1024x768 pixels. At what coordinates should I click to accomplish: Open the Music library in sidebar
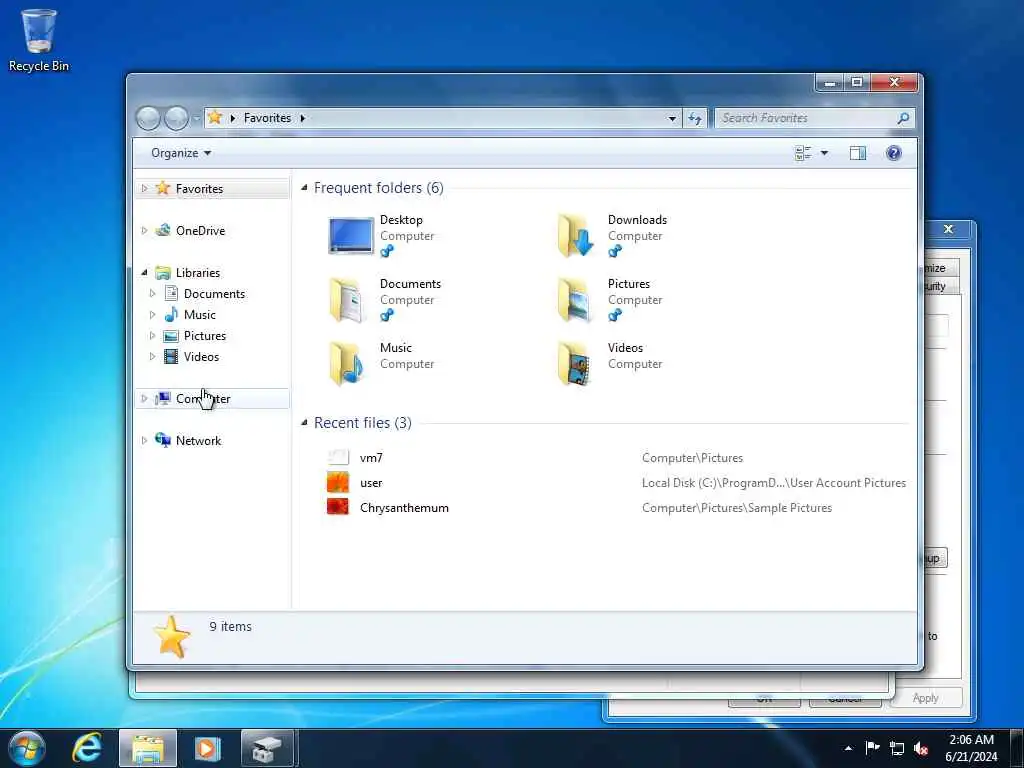[199, 315]
